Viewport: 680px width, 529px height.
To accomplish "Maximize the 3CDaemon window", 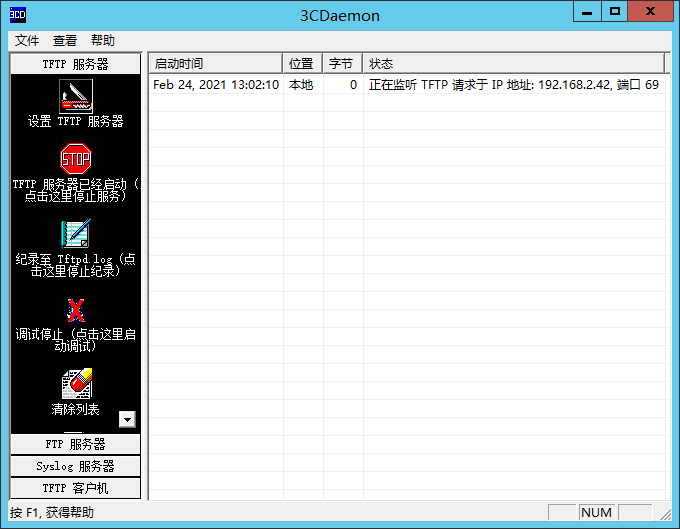I will click(615, 12).
